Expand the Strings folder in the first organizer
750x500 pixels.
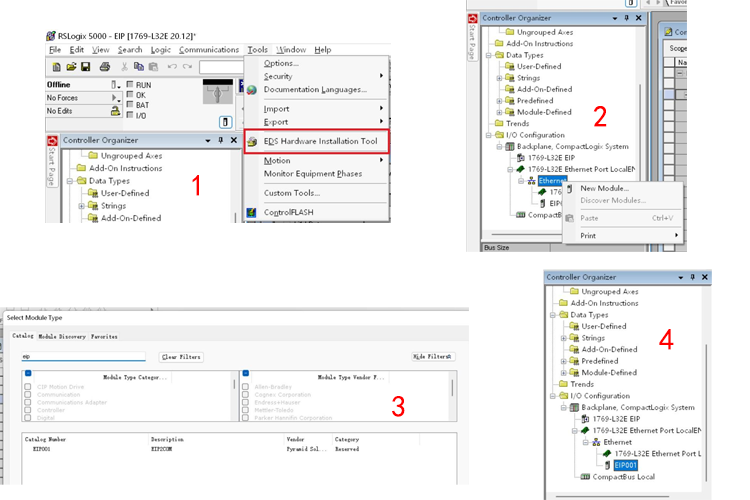pos(82,206)
